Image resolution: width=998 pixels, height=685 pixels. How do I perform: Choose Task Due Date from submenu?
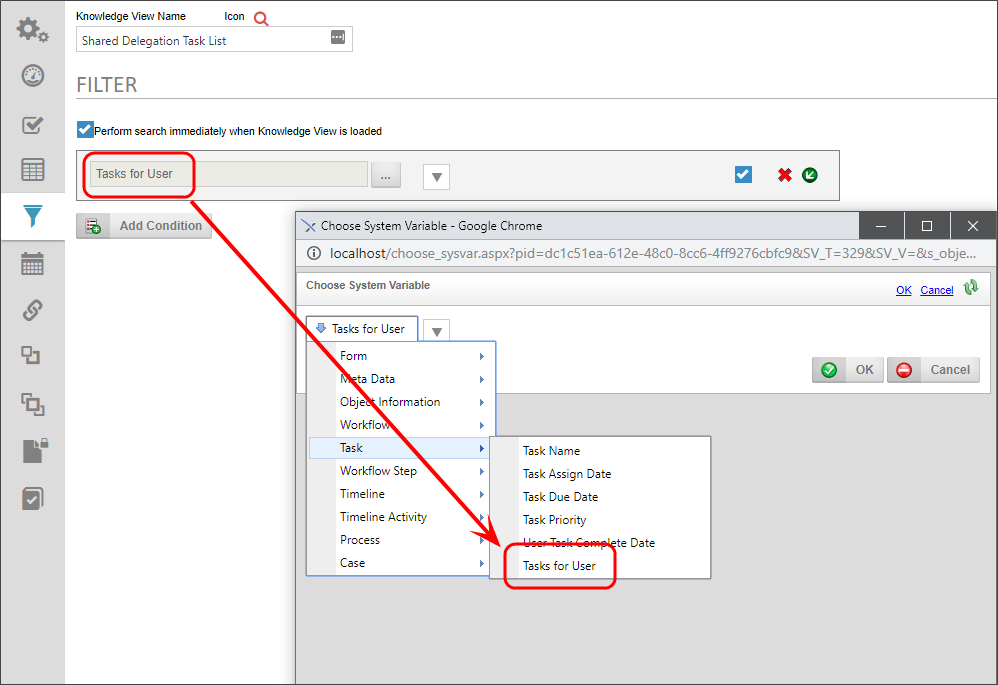pyautogui.click(x=561, y=497)
